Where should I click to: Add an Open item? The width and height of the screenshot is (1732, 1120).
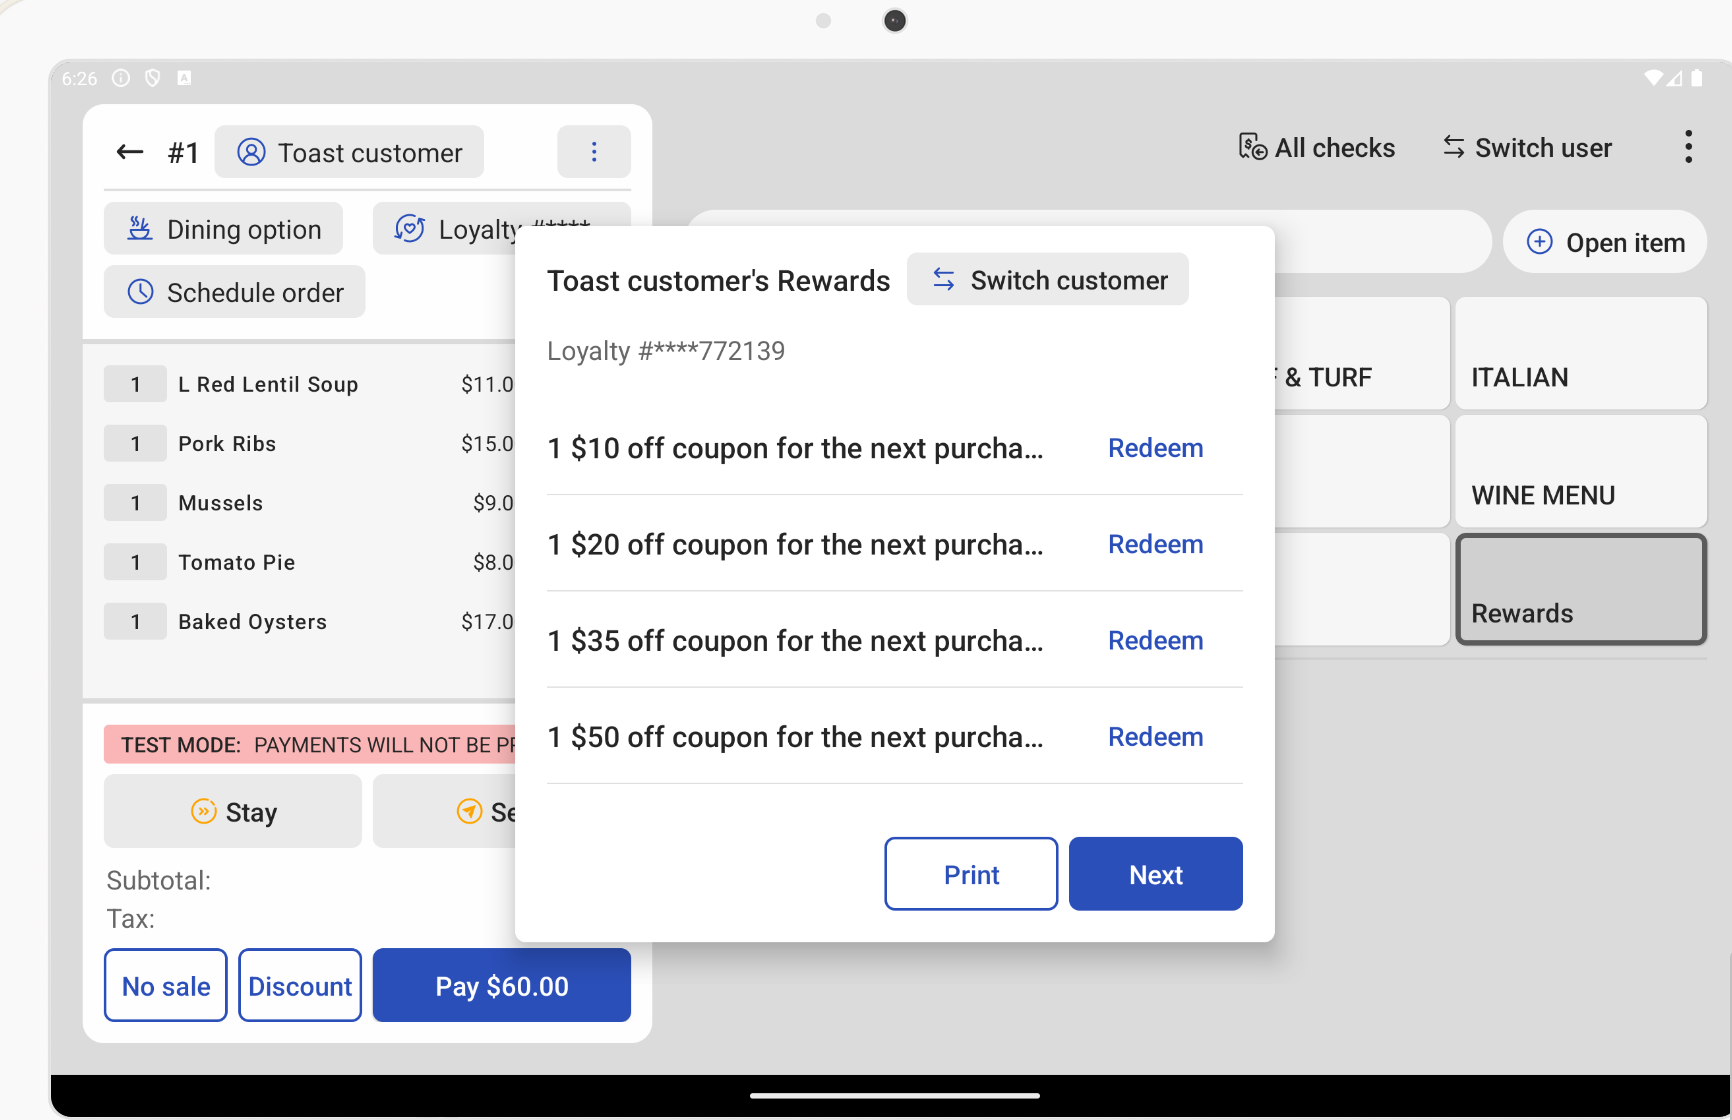[x=1605, y=242]
